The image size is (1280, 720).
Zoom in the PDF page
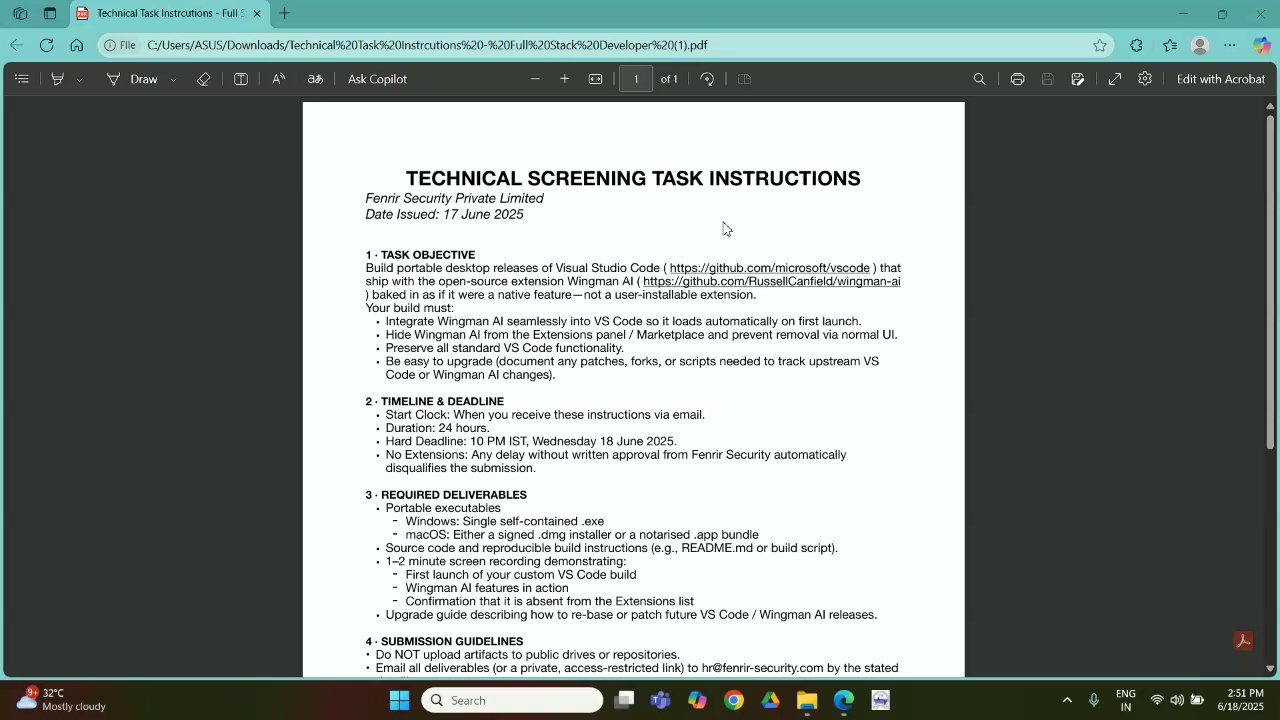tap(565, 79)
